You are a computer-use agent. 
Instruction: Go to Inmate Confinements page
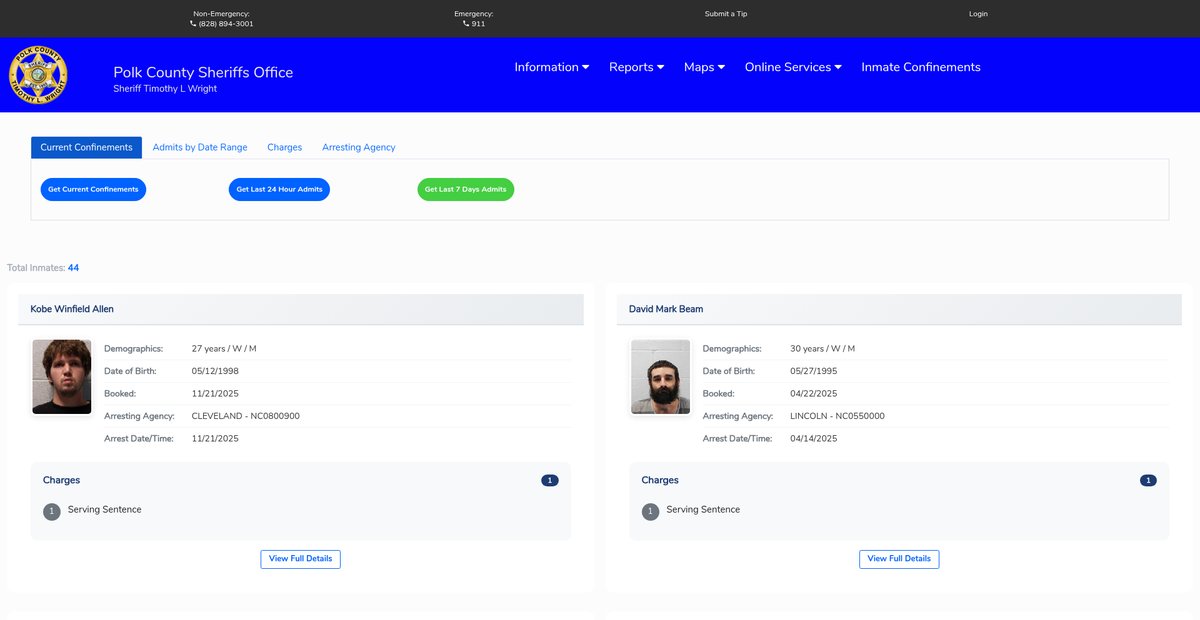coord(920,67)
